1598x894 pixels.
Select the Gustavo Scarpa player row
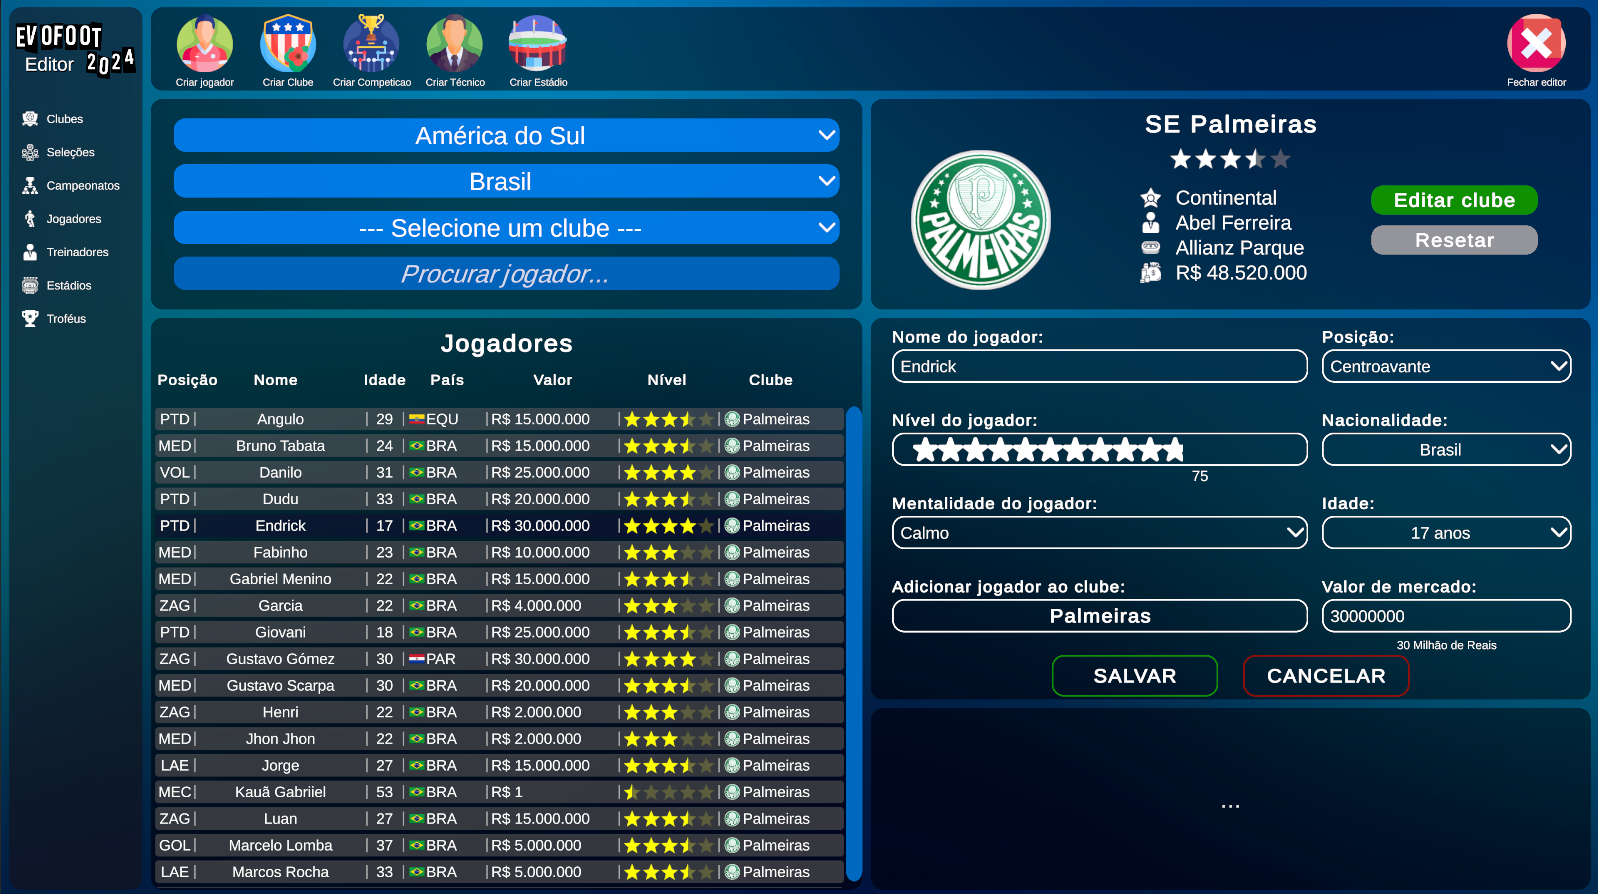click(499, 686)
